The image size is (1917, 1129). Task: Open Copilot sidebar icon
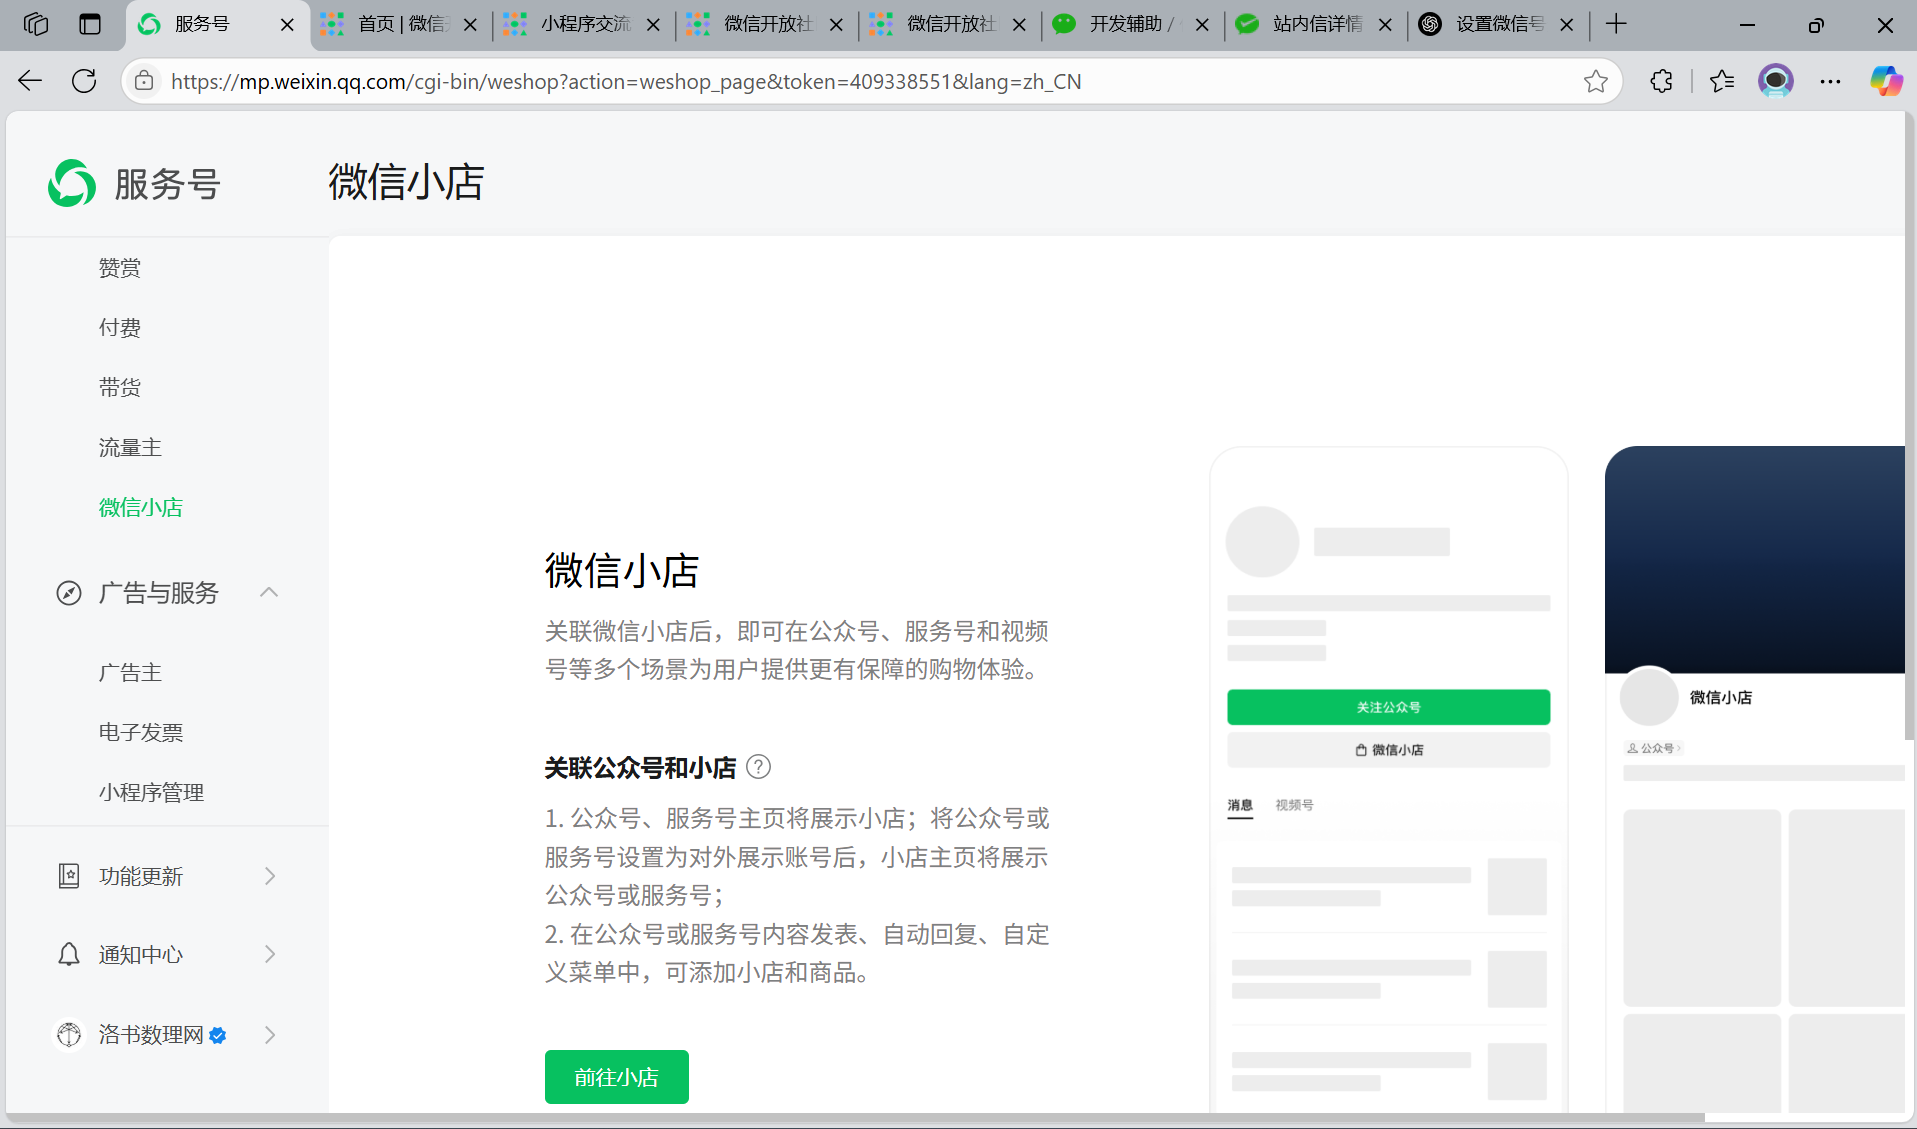point(1886,81)
